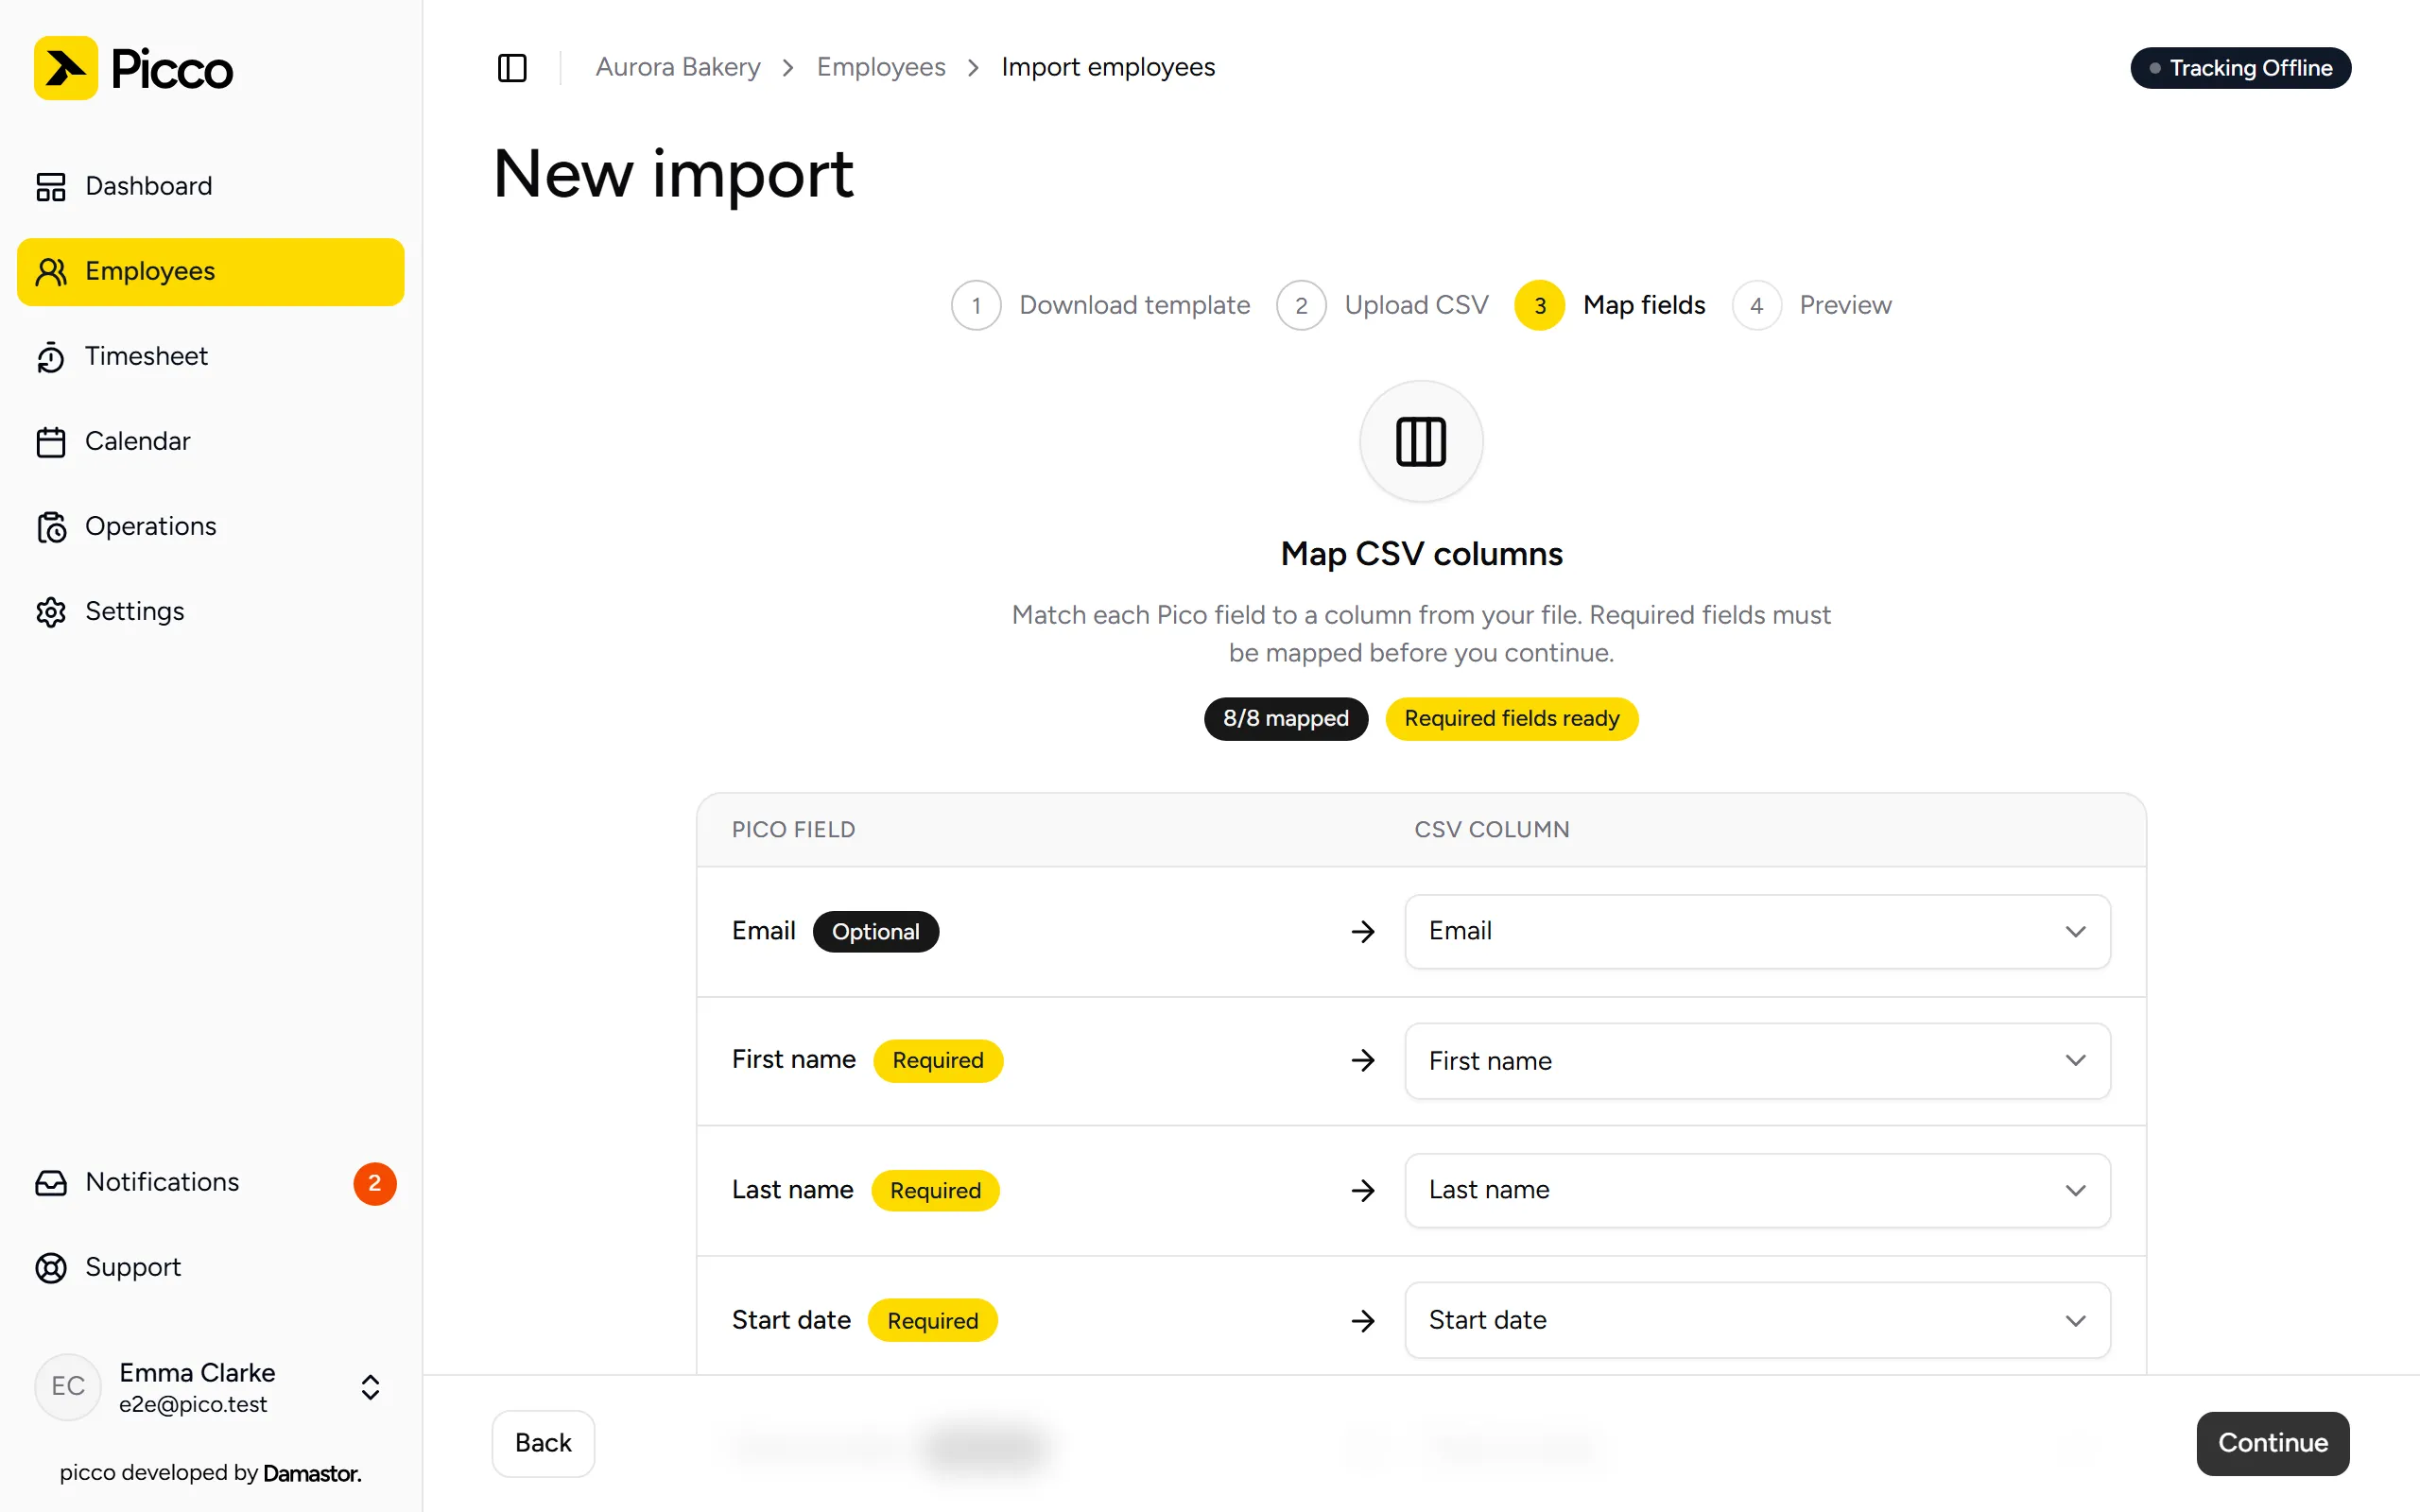Click the Map CSV columns icon
Screen dimensions: 2420x1512
[x=1421, y=441]
